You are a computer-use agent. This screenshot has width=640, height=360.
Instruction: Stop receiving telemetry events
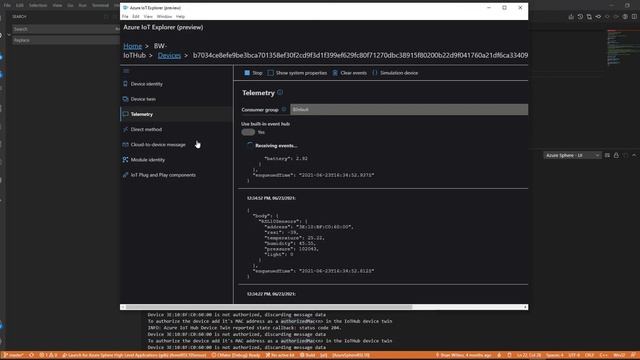pos(253,73)
